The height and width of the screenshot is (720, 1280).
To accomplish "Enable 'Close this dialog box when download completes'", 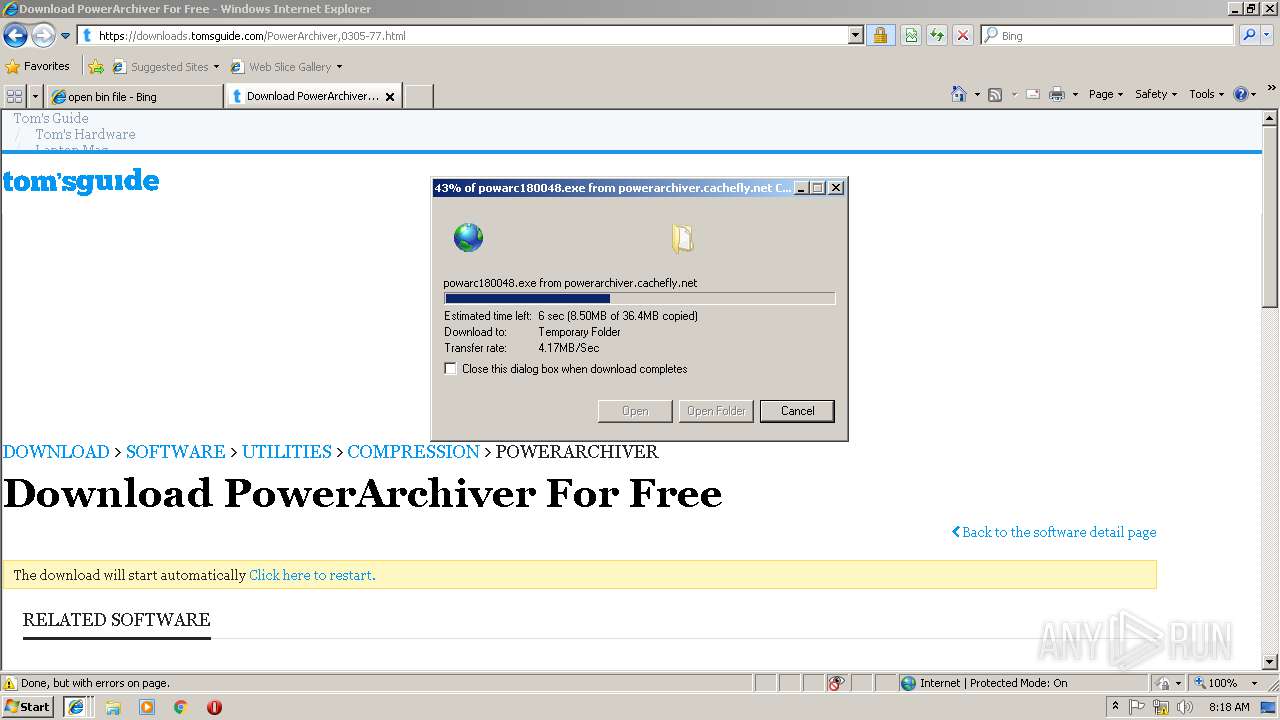I will pos(451,369).
